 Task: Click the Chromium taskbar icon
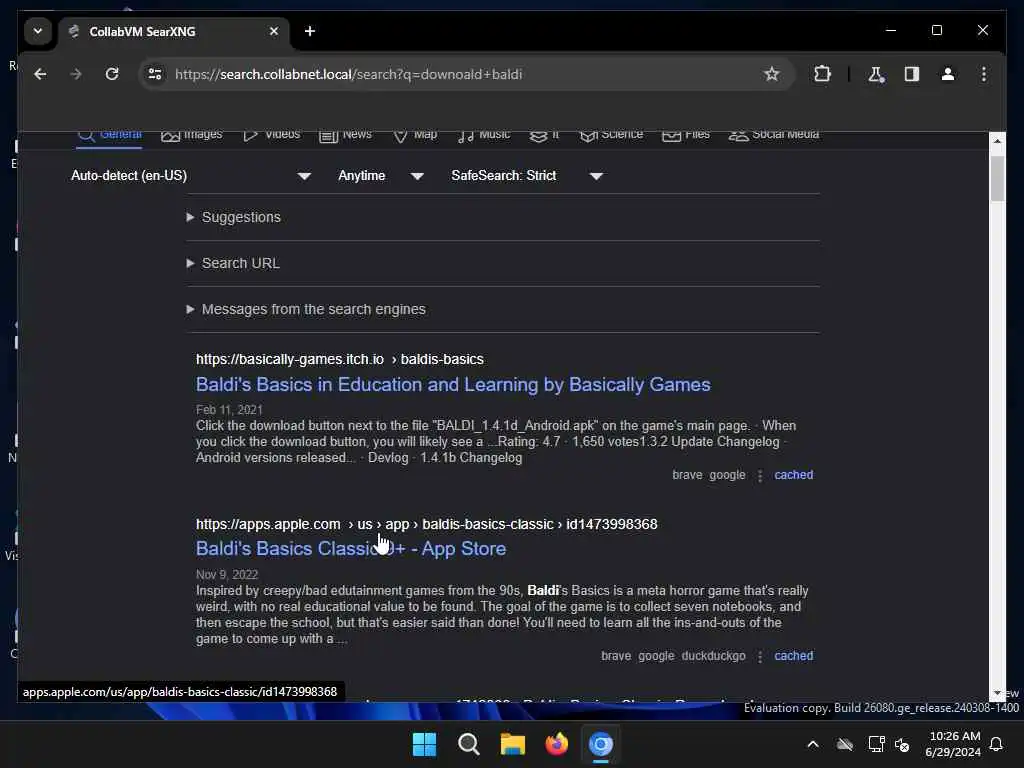pyautogui.click(x=601, y=744)
